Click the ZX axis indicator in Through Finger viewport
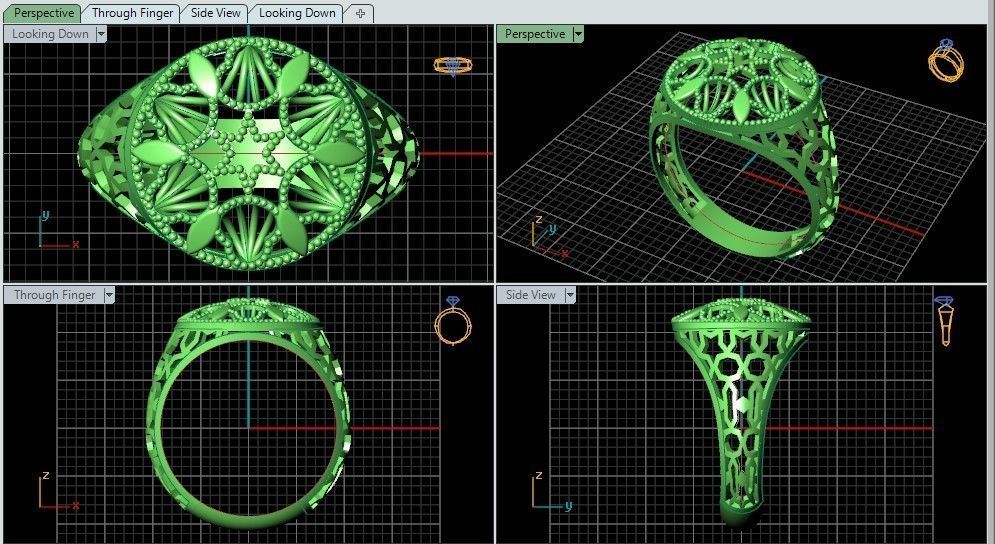The height and width of the screenshot is (544, 995). (58, 491)
